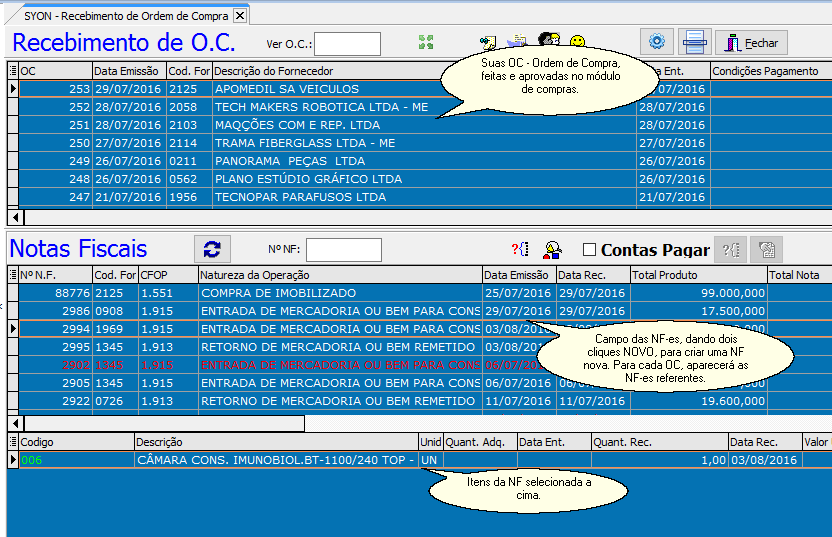The height and width of the screenshot is (537, 832).
Task: Click the red question mark icon
Action: coord(519,250)
